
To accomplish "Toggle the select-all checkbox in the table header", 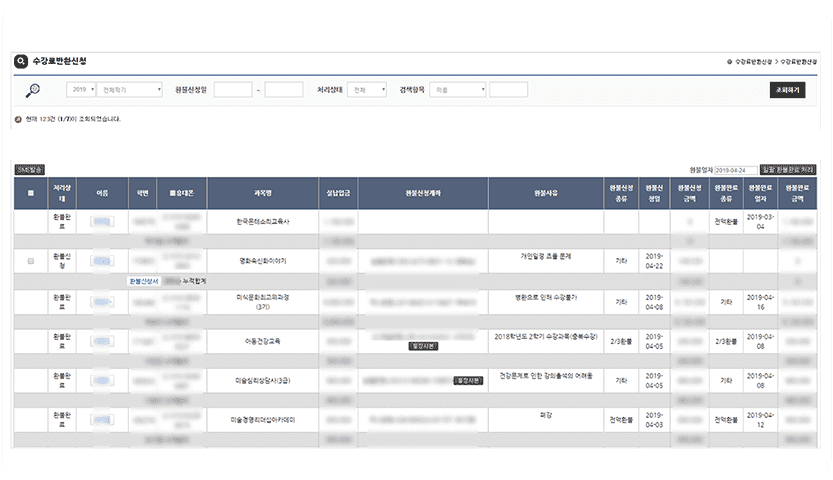I will [31, 193].
